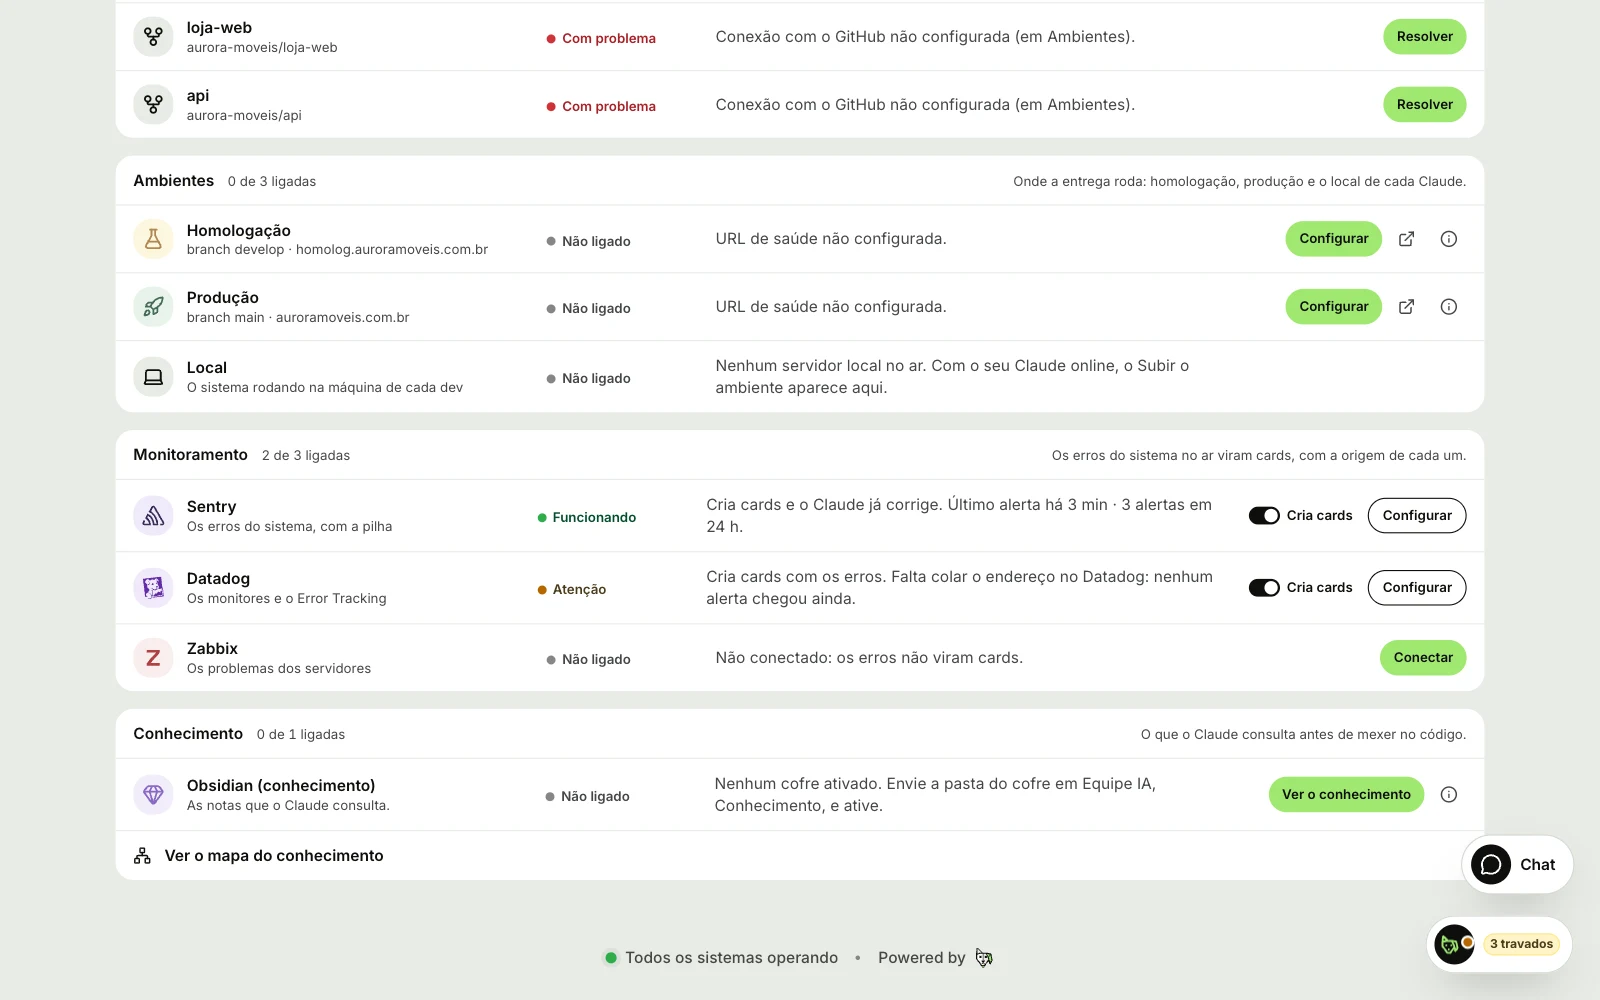Click the 2 de 3 ligadas counter

point(306,456)
